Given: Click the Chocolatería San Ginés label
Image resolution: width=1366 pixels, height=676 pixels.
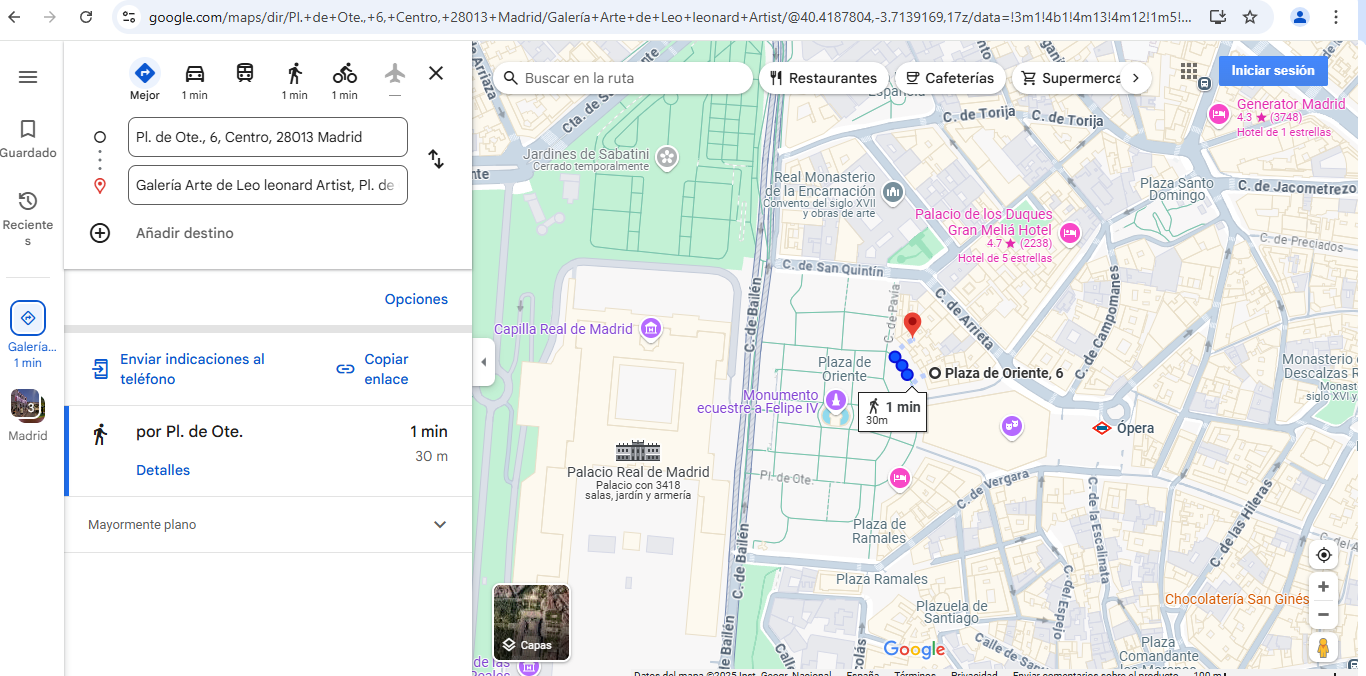Looking at the screenshot, I should [1237, 599].
